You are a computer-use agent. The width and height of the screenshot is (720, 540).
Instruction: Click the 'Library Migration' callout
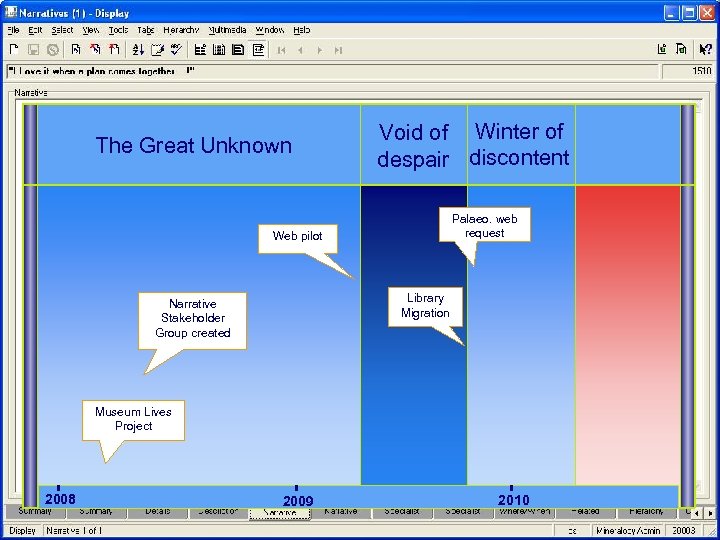[x=425, y=307]
